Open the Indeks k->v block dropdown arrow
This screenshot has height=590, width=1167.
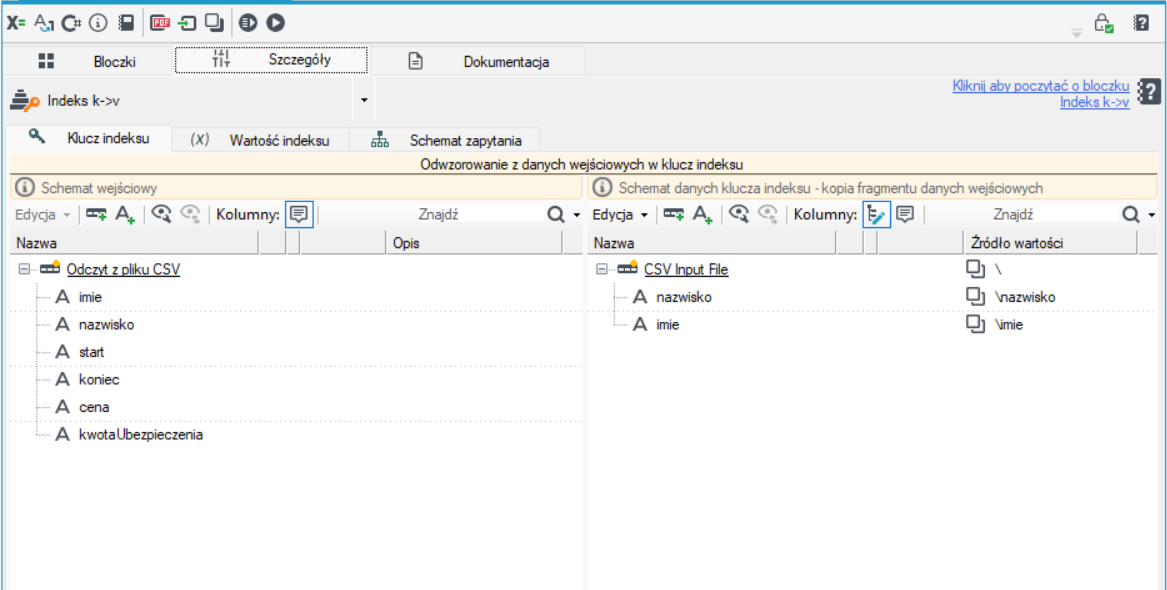tap(364, 100)
